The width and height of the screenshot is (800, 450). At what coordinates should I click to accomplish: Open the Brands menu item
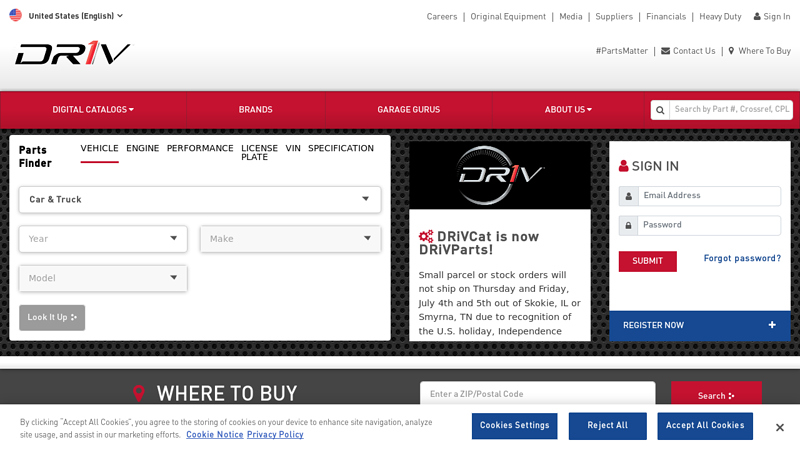256,110
